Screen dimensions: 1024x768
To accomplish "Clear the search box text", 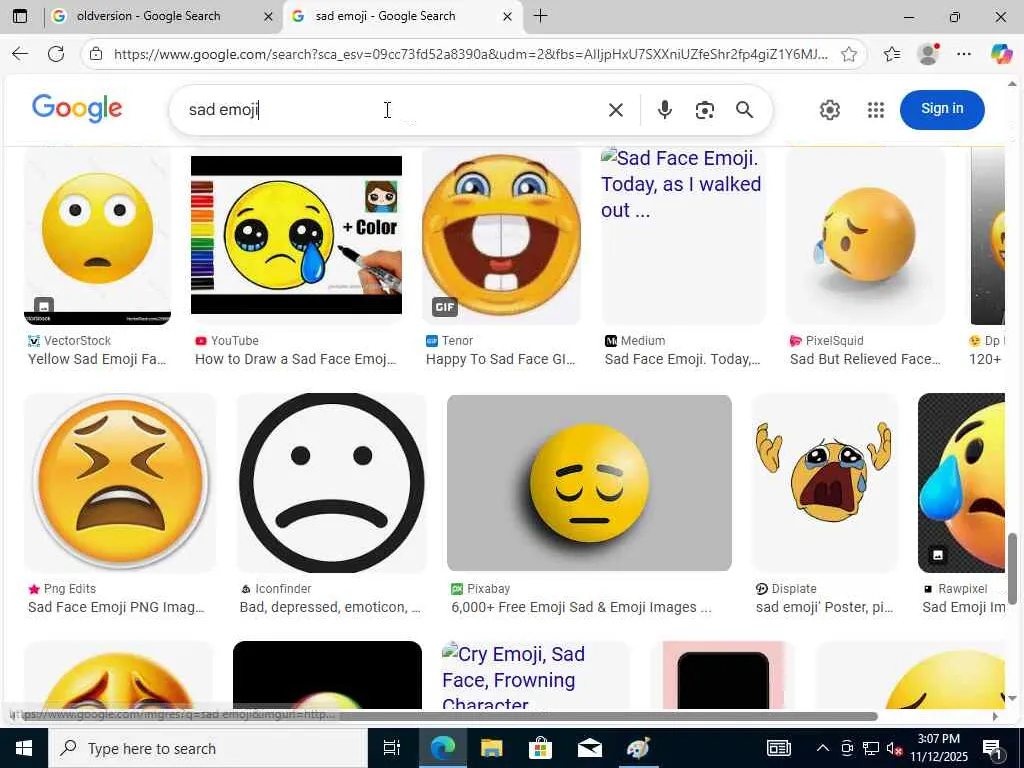I will (x=615, y=110).
